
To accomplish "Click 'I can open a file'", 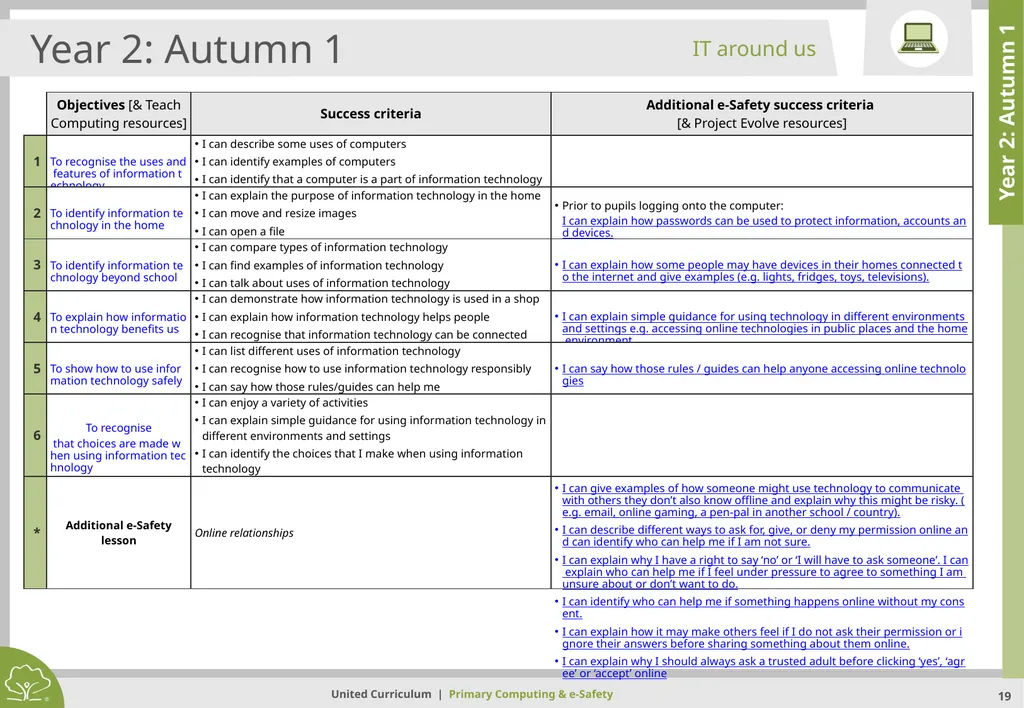I will pos(243,231).
